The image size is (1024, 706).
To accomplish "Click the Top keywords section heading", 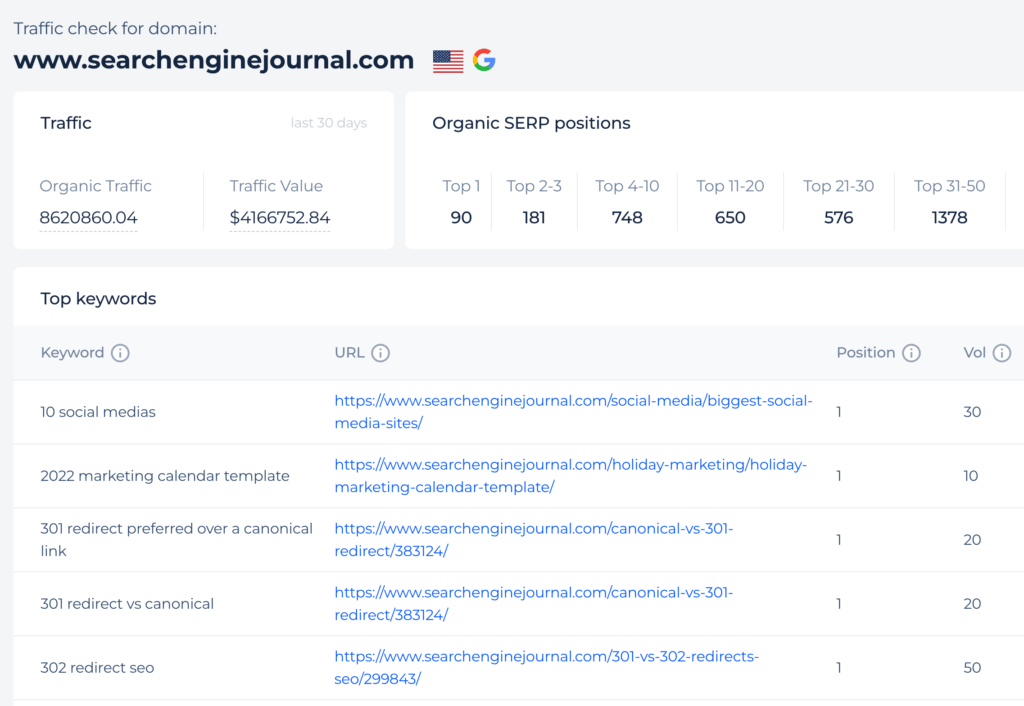I will (x=97, y=298).
